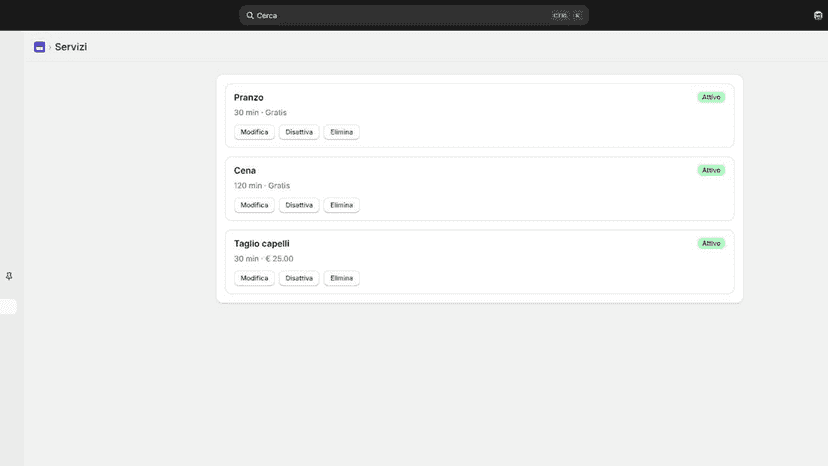Click the highlighted item in left sidebar
828x466 pixels.
click(x=8, y=306)
